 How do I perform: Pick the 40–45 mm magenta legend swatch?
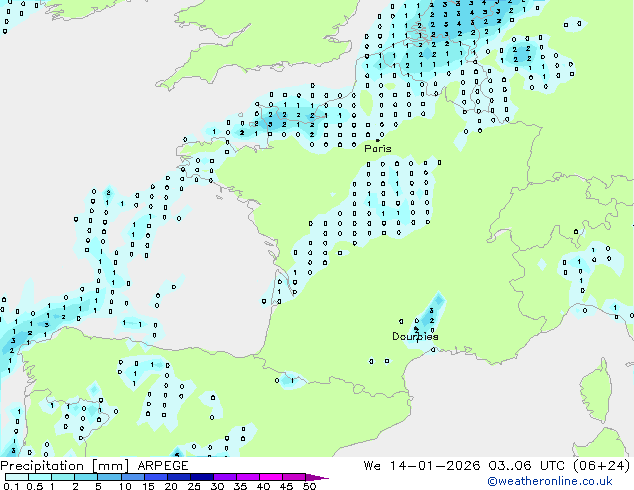[x=271, y=477]
